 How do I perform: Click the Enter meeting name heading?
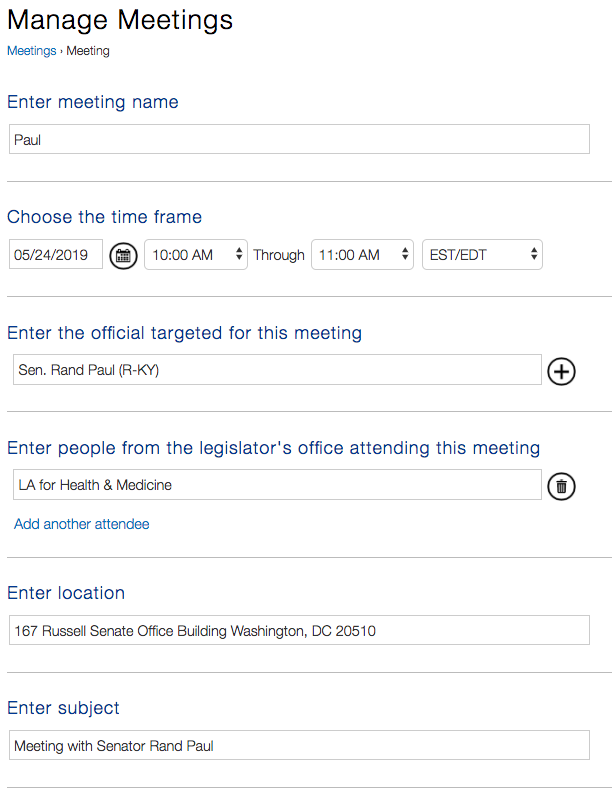tap(93, 102)
